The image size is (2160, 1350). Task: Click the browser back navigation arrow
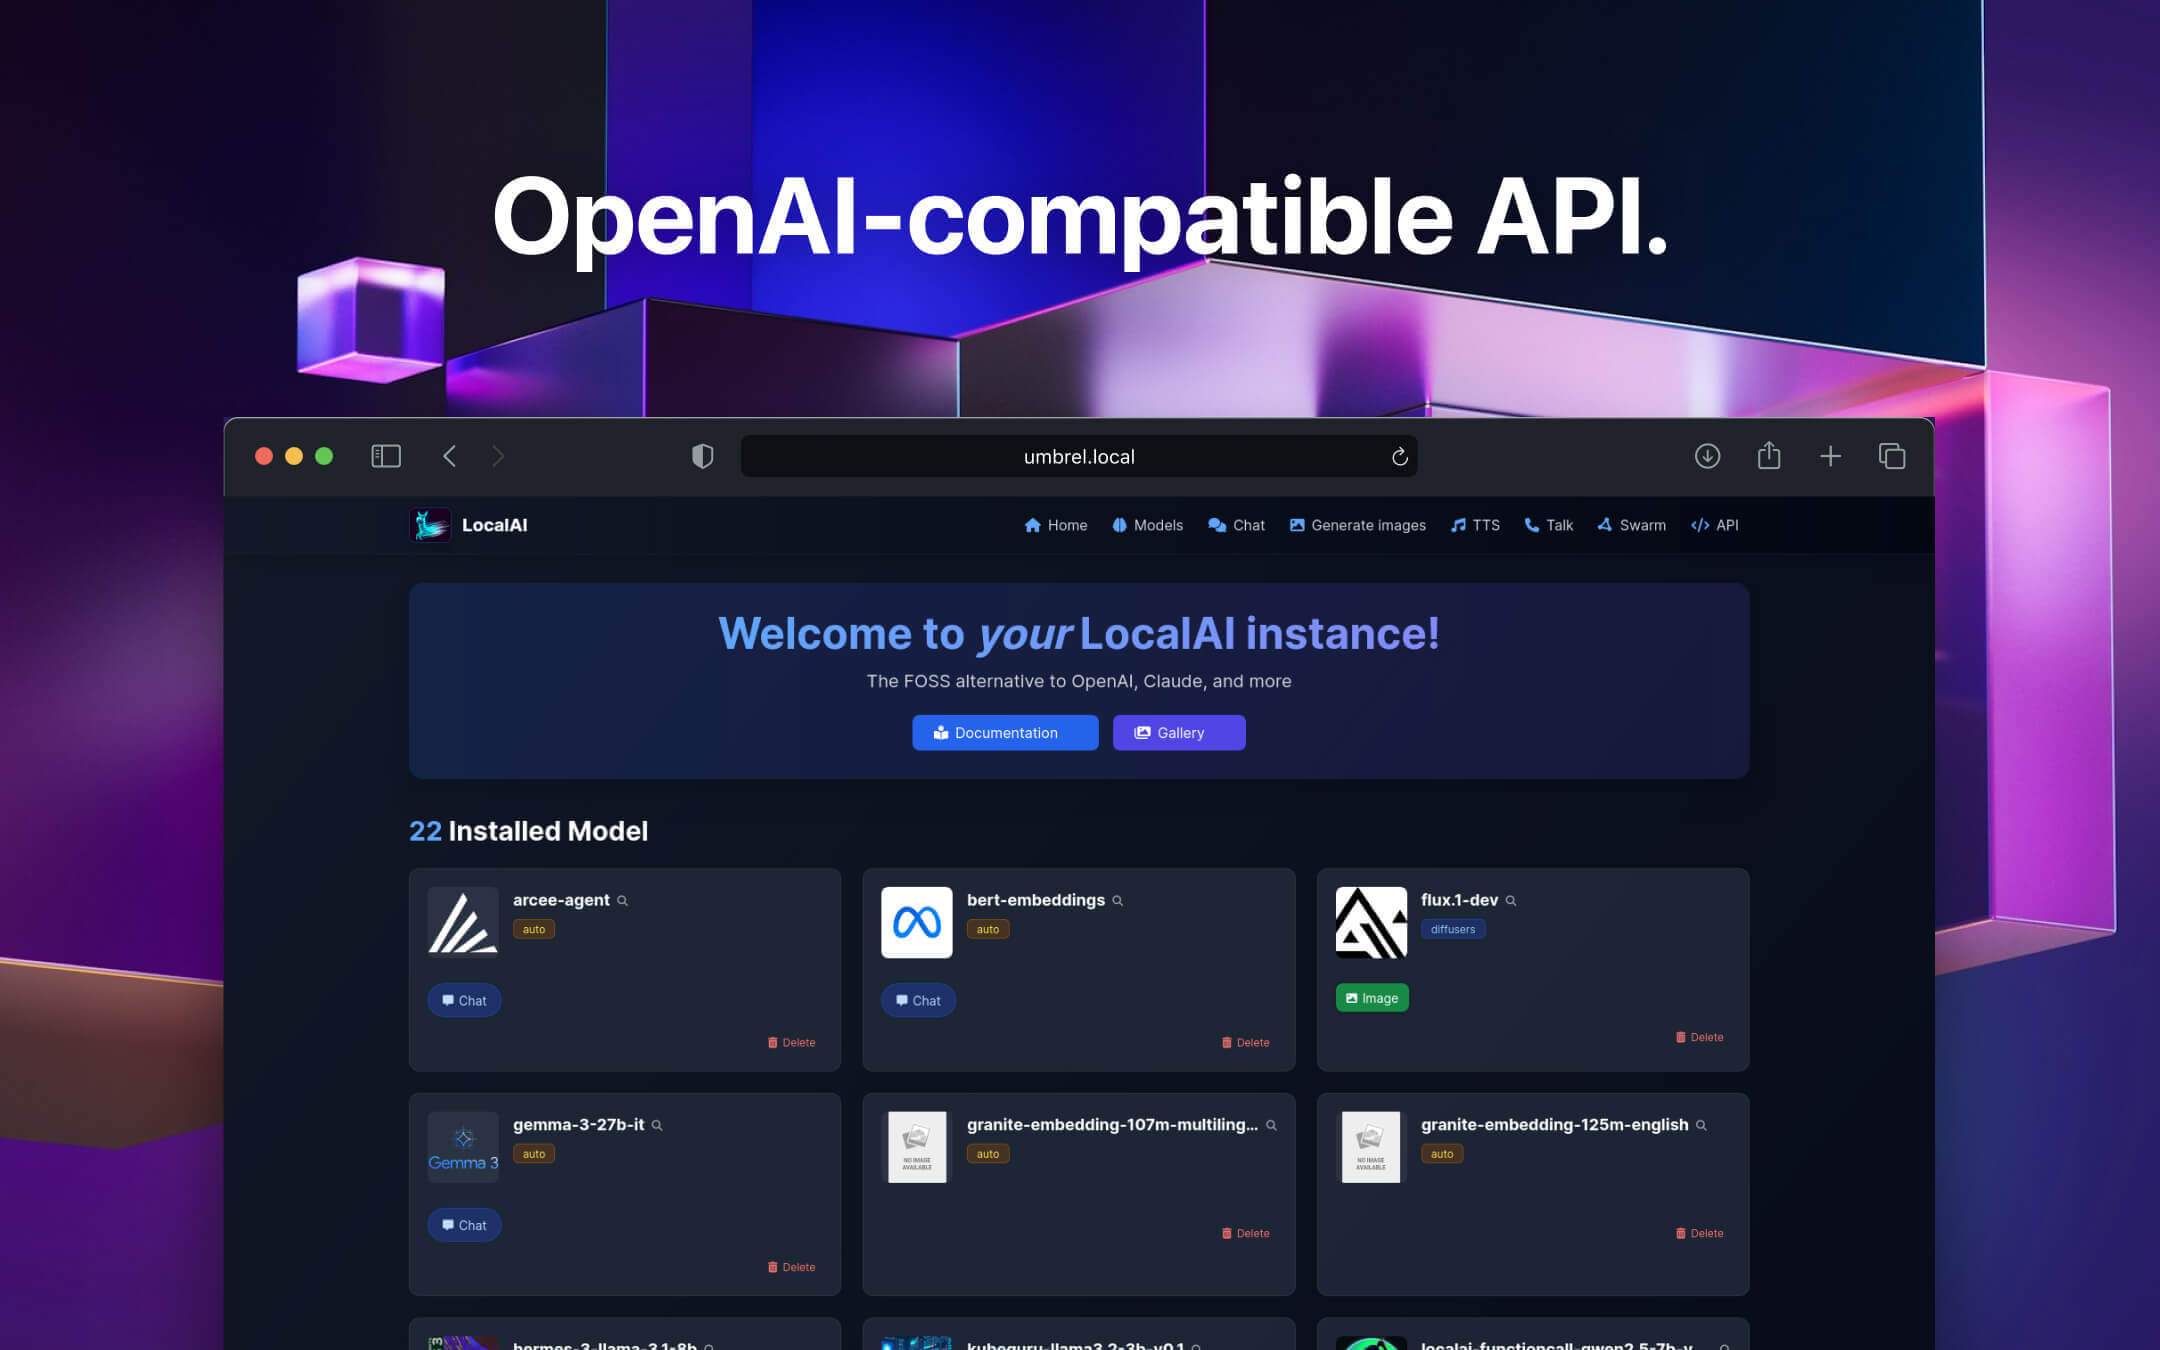click(449, 456)
